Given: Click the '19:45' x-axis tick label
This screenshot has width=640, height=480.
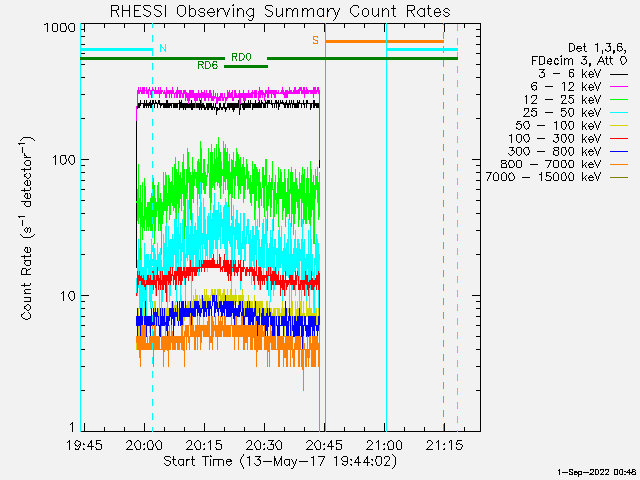Looking at the screenshot, I should [x=84, y=445].
